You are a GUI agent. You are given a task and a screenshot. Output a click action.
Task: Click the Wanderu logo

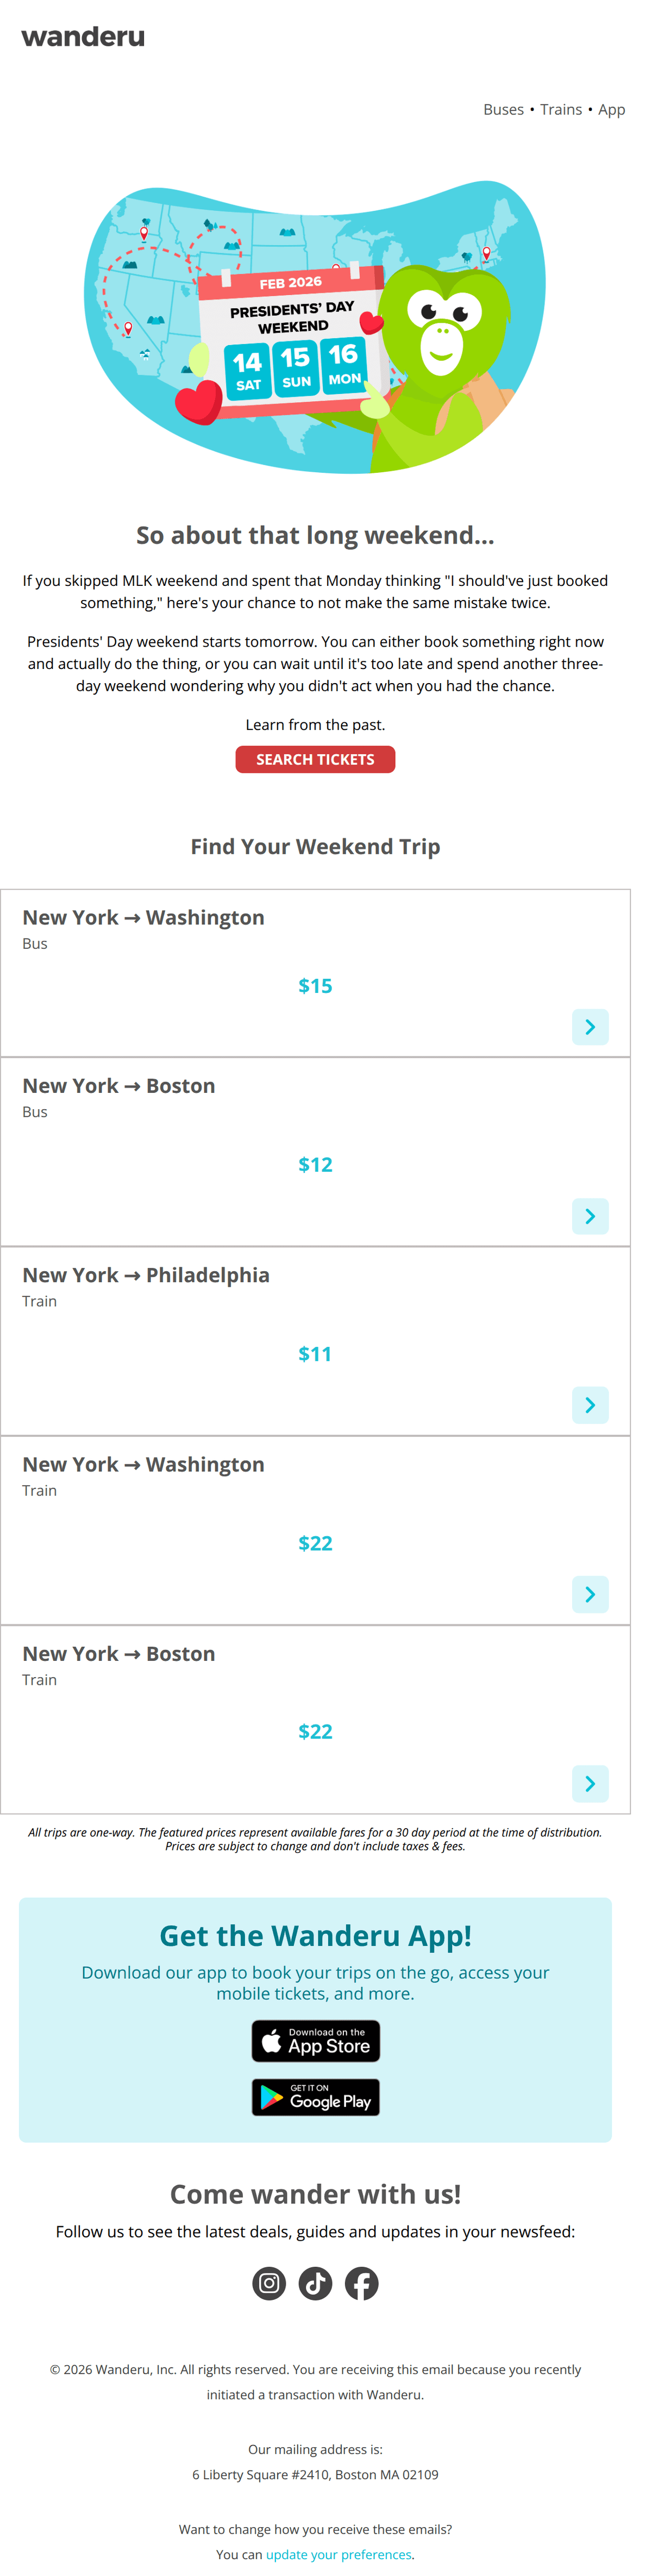point(83,37)
